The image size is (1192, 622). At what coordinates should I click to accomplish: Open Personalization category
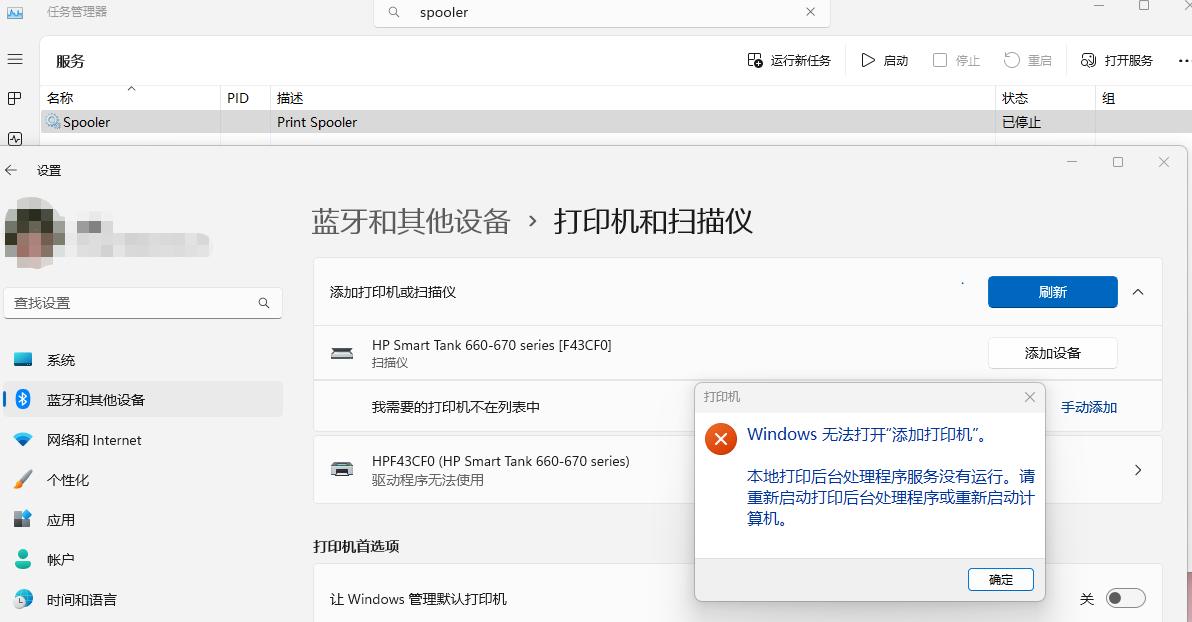143,480
